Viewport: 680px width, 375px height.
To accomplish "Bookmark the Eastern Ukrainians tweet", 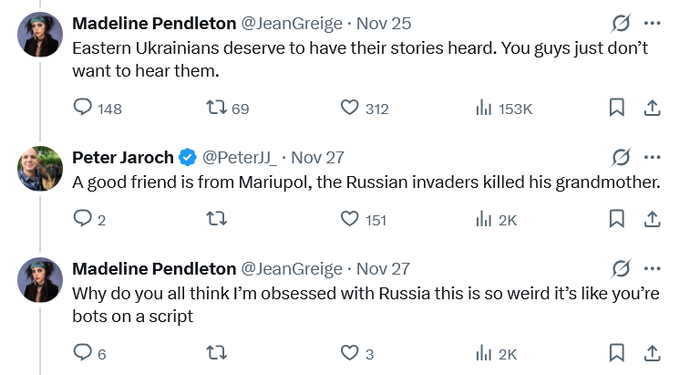I will click(x=617, y=108).
